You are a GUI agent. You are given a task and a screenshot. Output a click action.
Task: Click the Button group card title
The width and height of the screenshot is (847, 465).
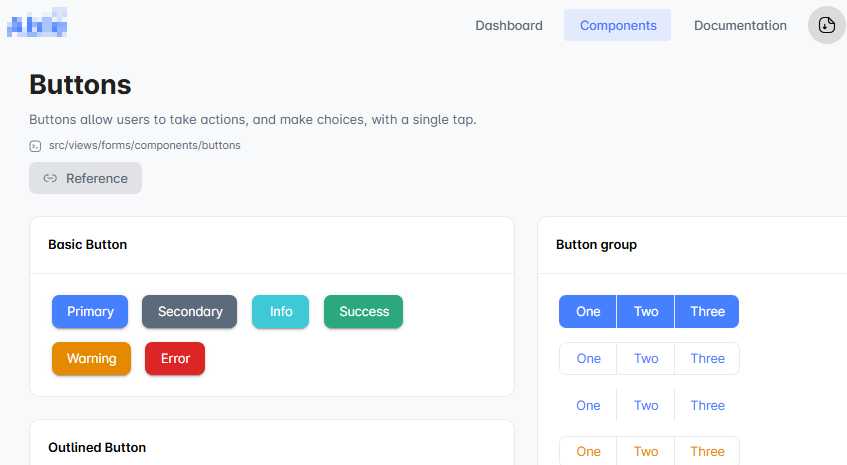596,245
